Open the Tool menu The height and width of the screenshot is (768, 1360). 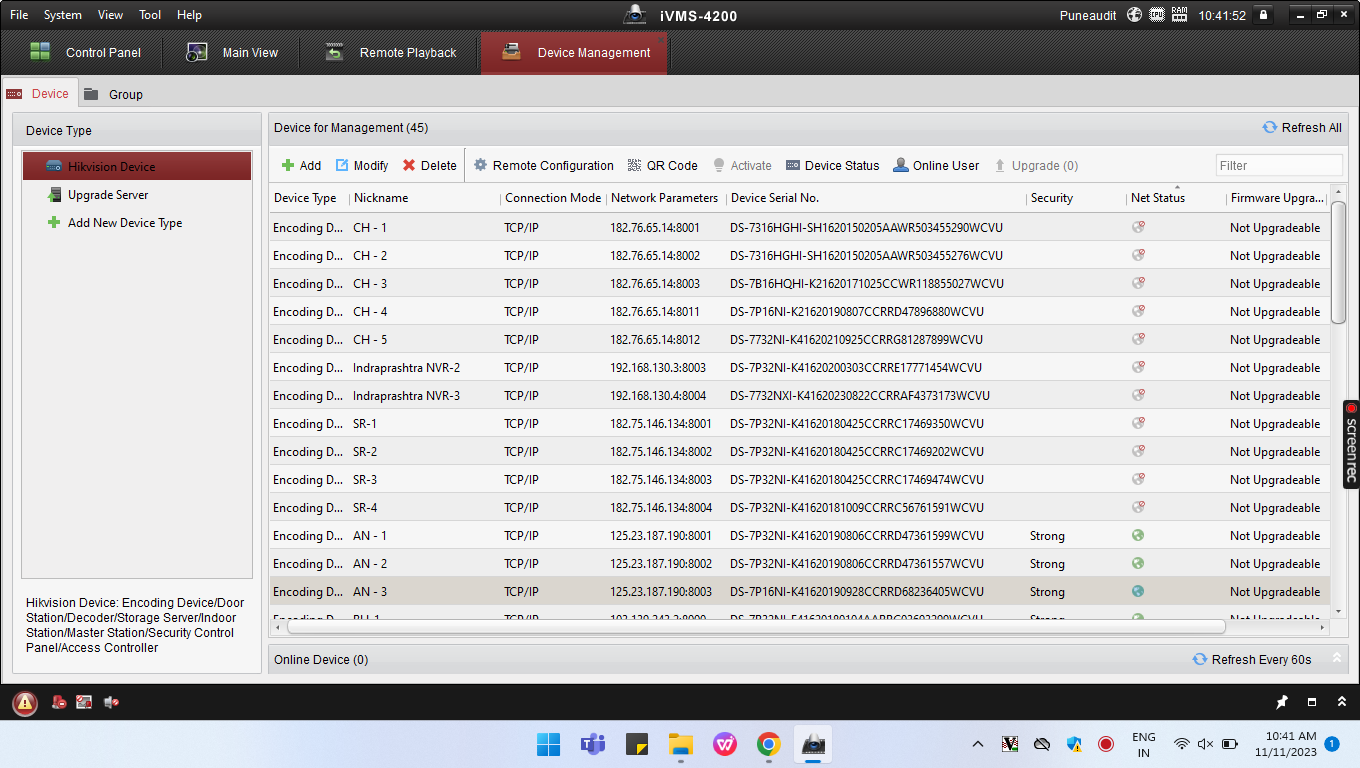click(x=150, y=15)
